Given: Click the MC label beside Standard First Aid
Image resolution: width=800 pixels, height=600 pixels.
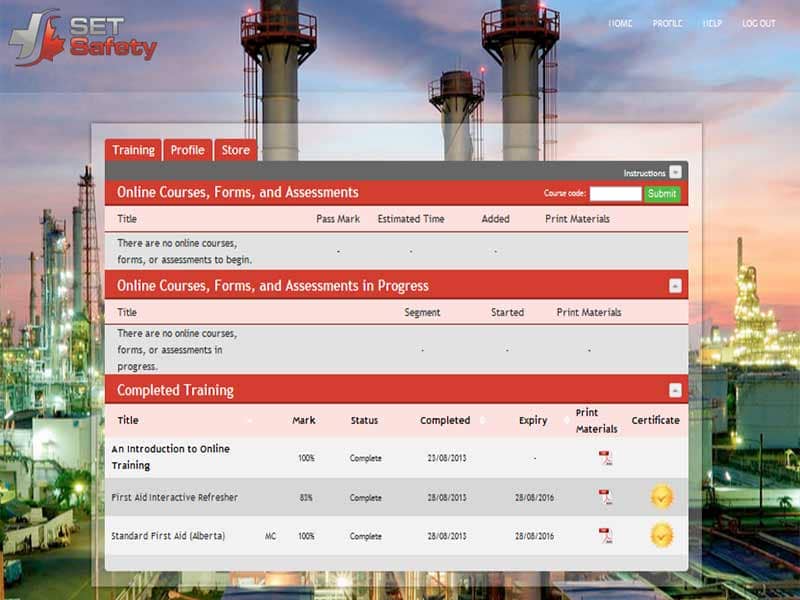Looking at the screenshot, I should click(x=270, y=536).
